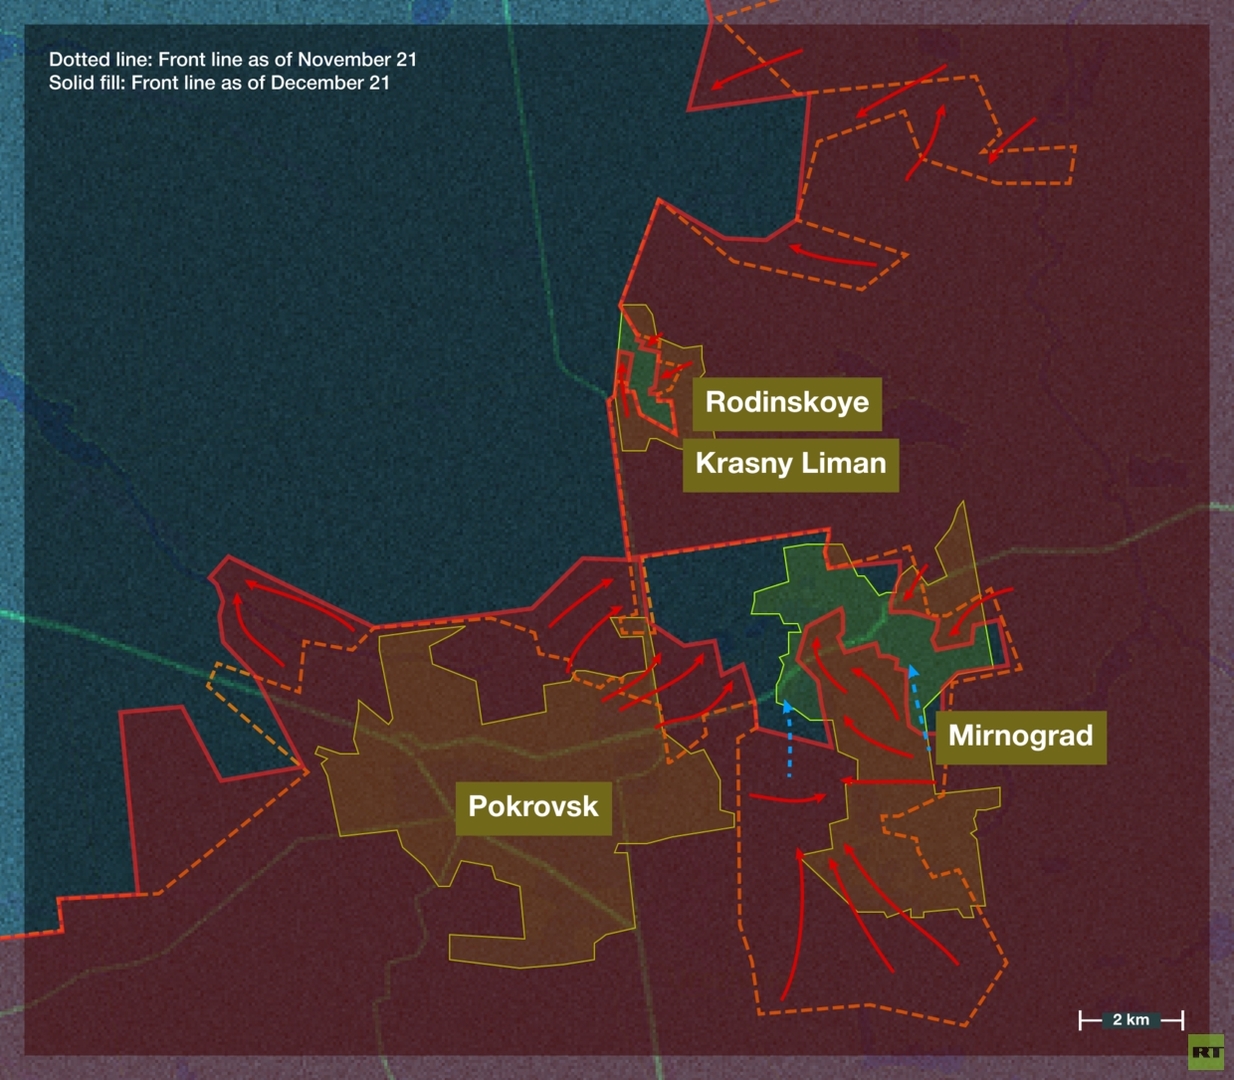Click the red arrow at the map's top edge
The width and height of the screenshot is (1234, 1080).
(x=755, y=66)
